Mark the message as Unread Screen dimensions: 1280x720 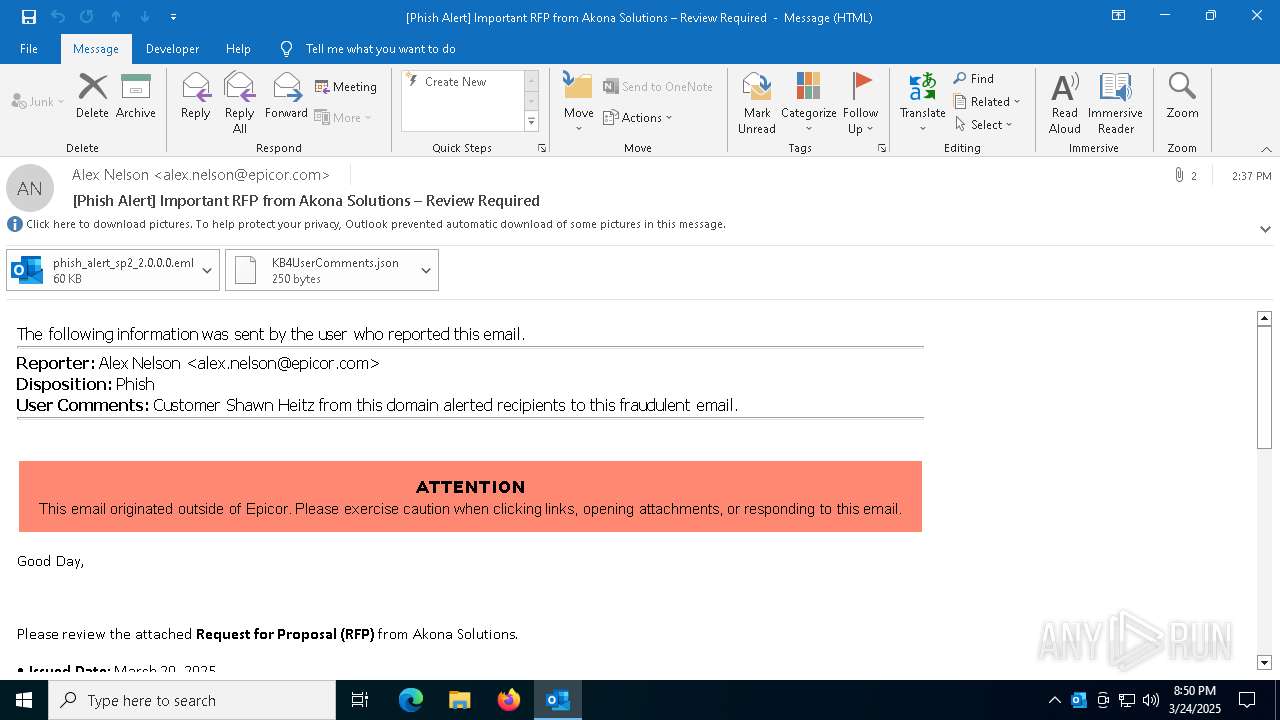click(x=757, y=103)
